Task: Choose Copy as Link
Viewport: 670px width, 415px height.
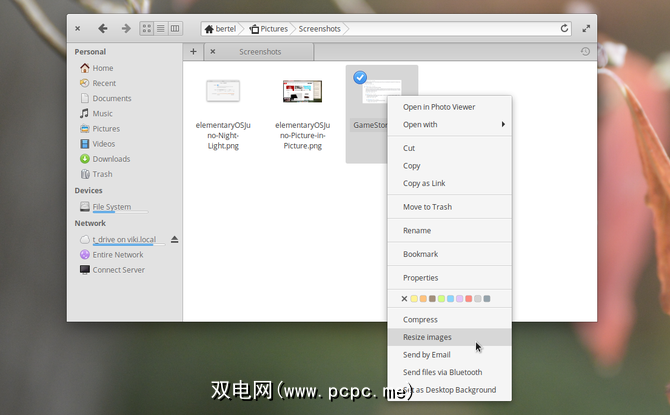Action: pos(450,183)
